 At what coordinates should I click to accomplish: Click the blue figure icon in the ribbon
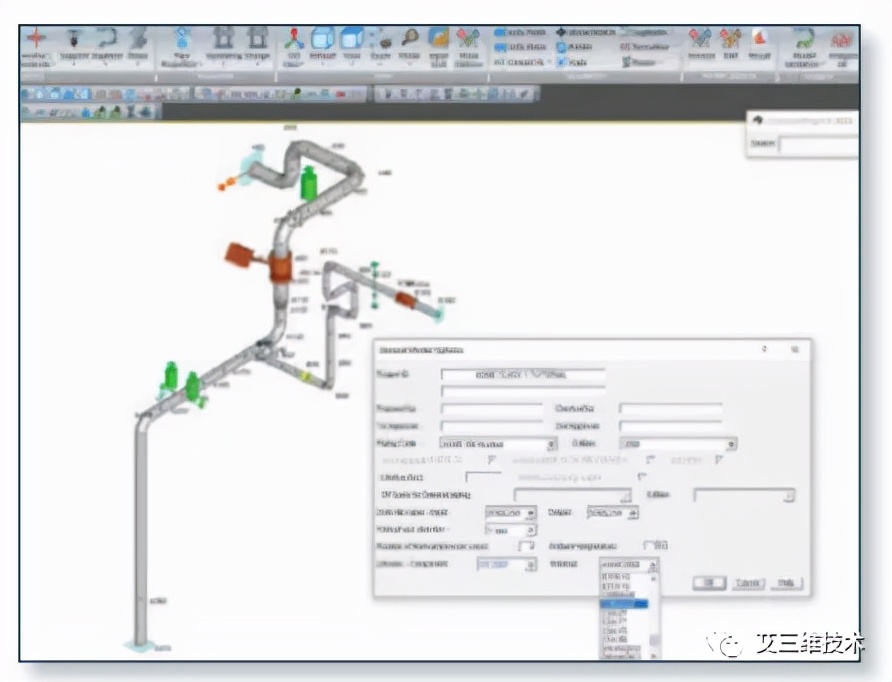[182, 38]
